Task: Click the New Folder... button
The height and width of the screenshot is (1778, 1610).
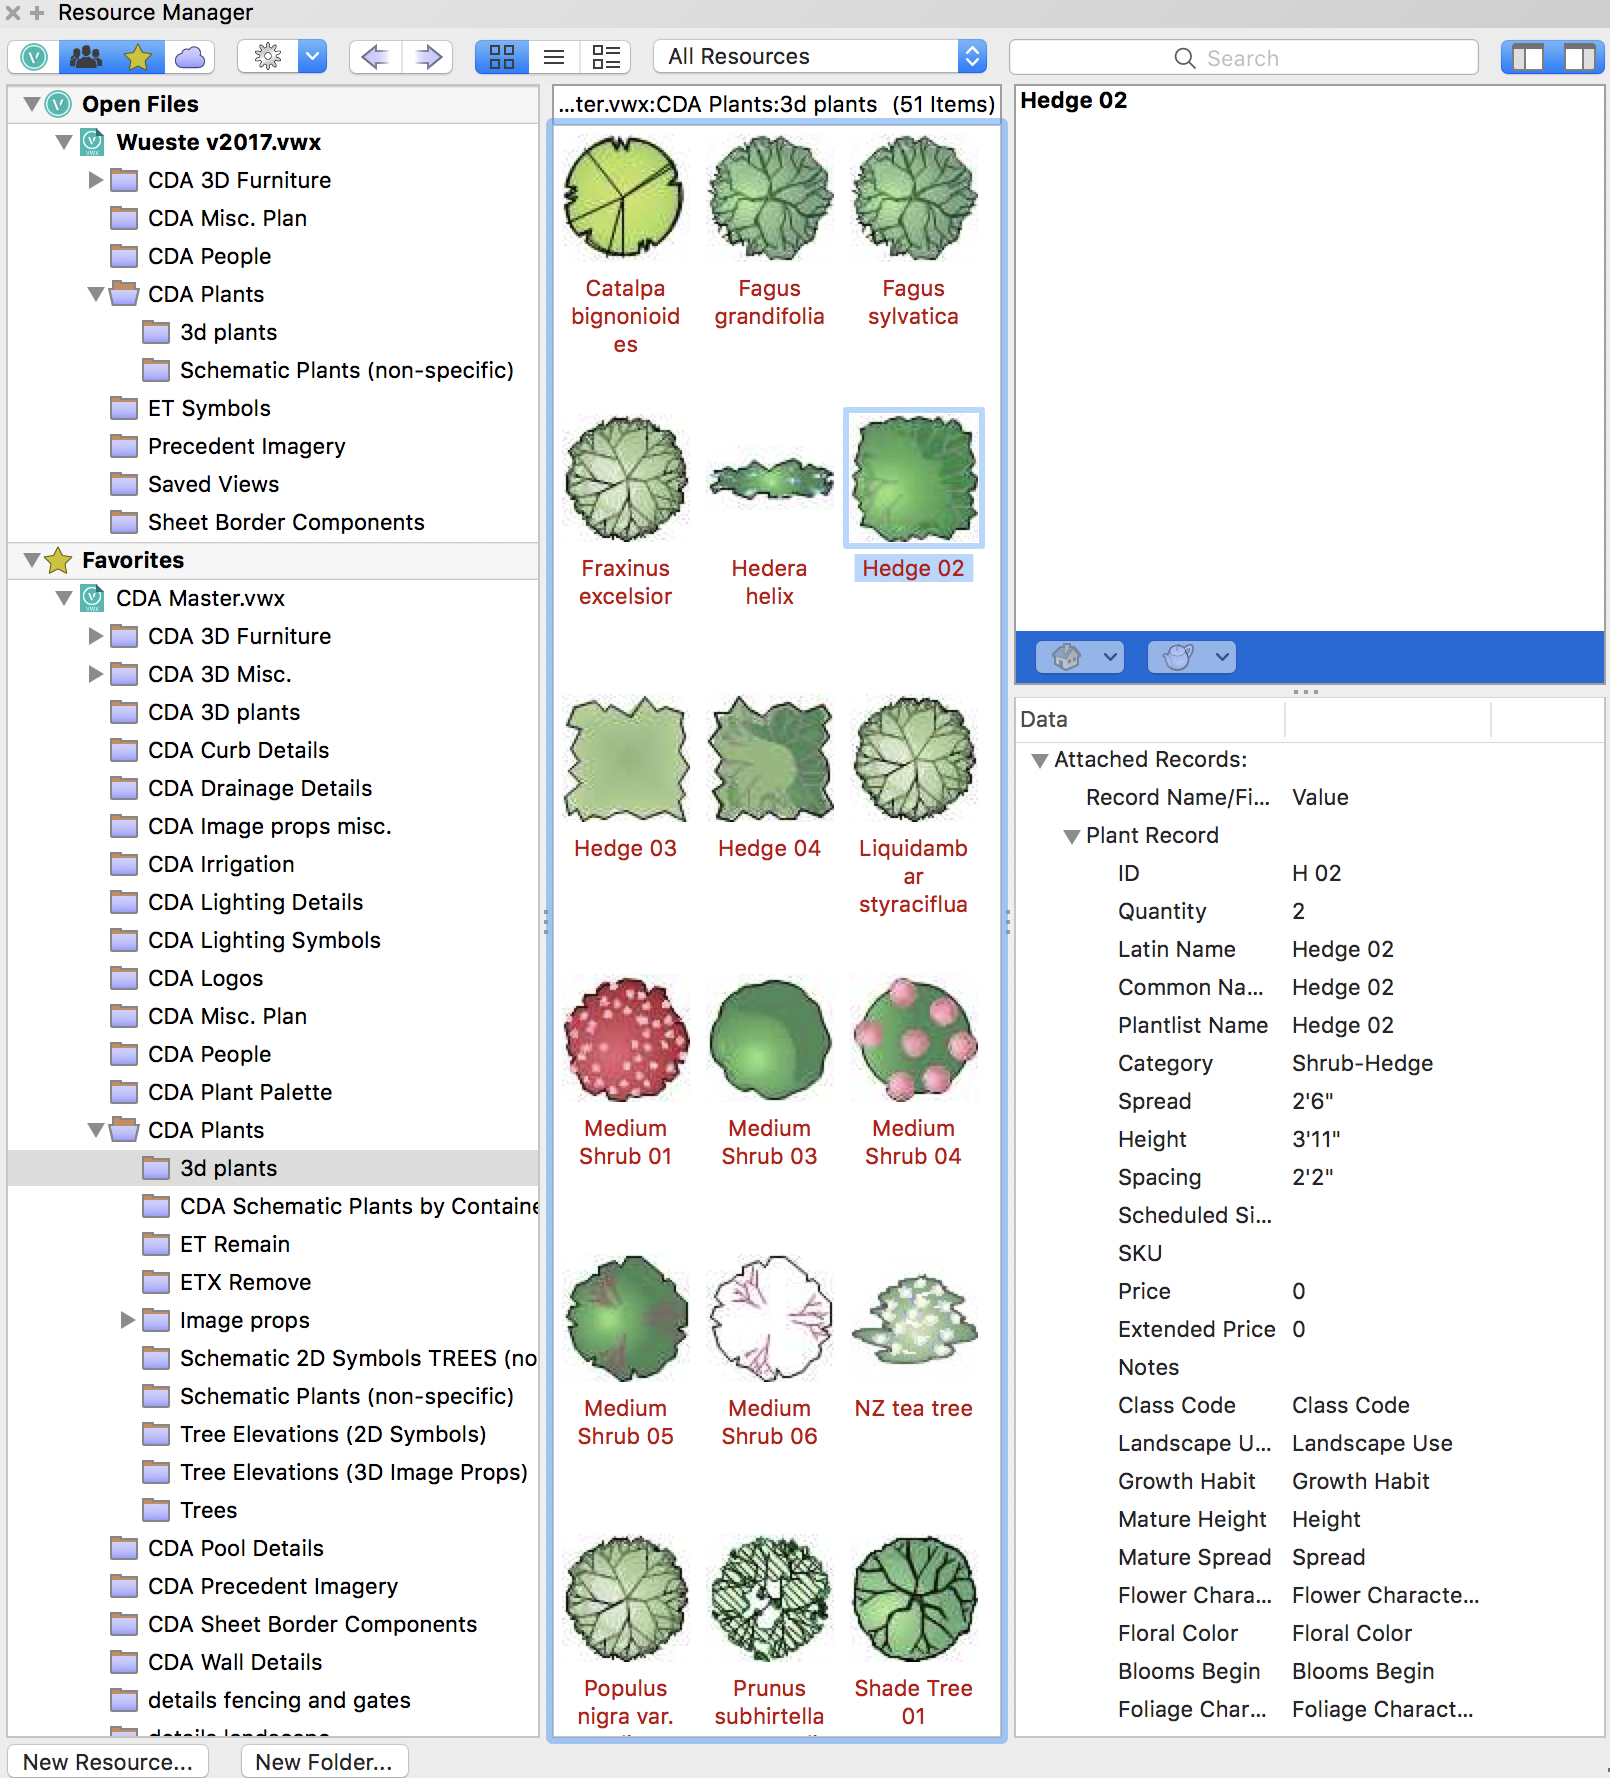Action: 324,1762
